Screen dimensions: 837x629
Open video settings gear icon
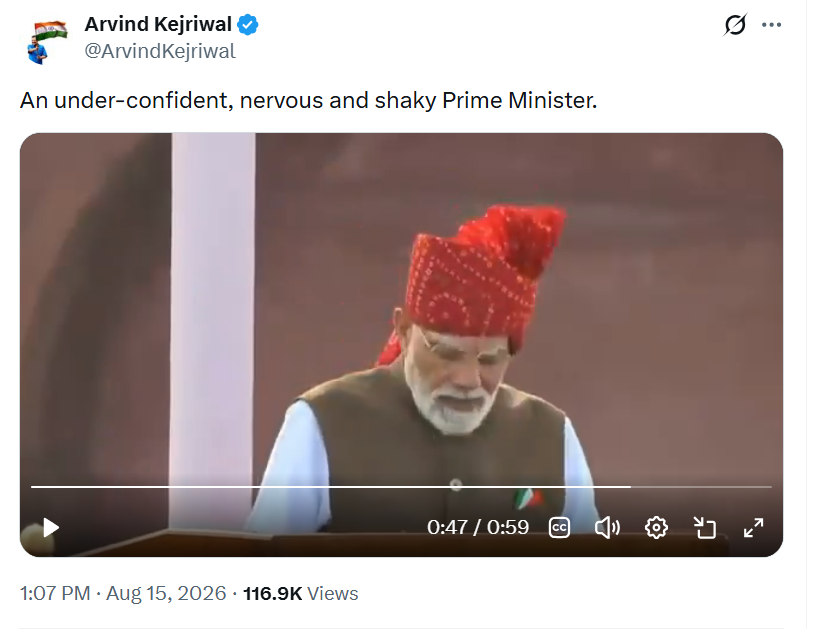[656, 528]
